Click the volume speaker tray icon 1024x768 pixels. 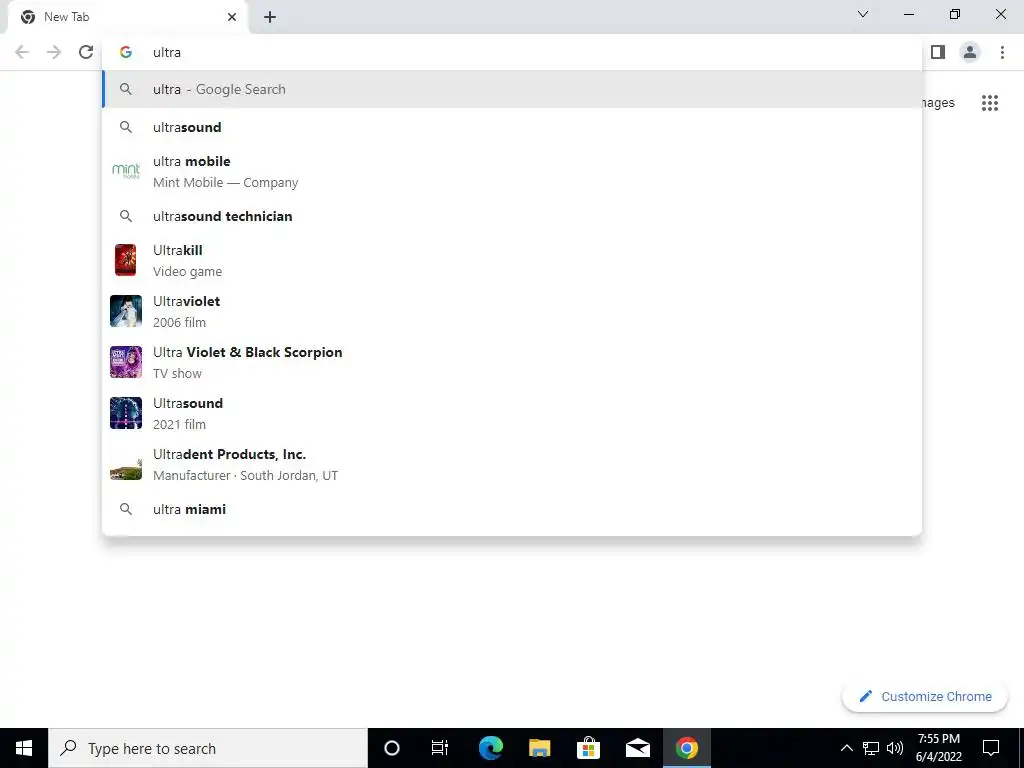pos(895,748)
